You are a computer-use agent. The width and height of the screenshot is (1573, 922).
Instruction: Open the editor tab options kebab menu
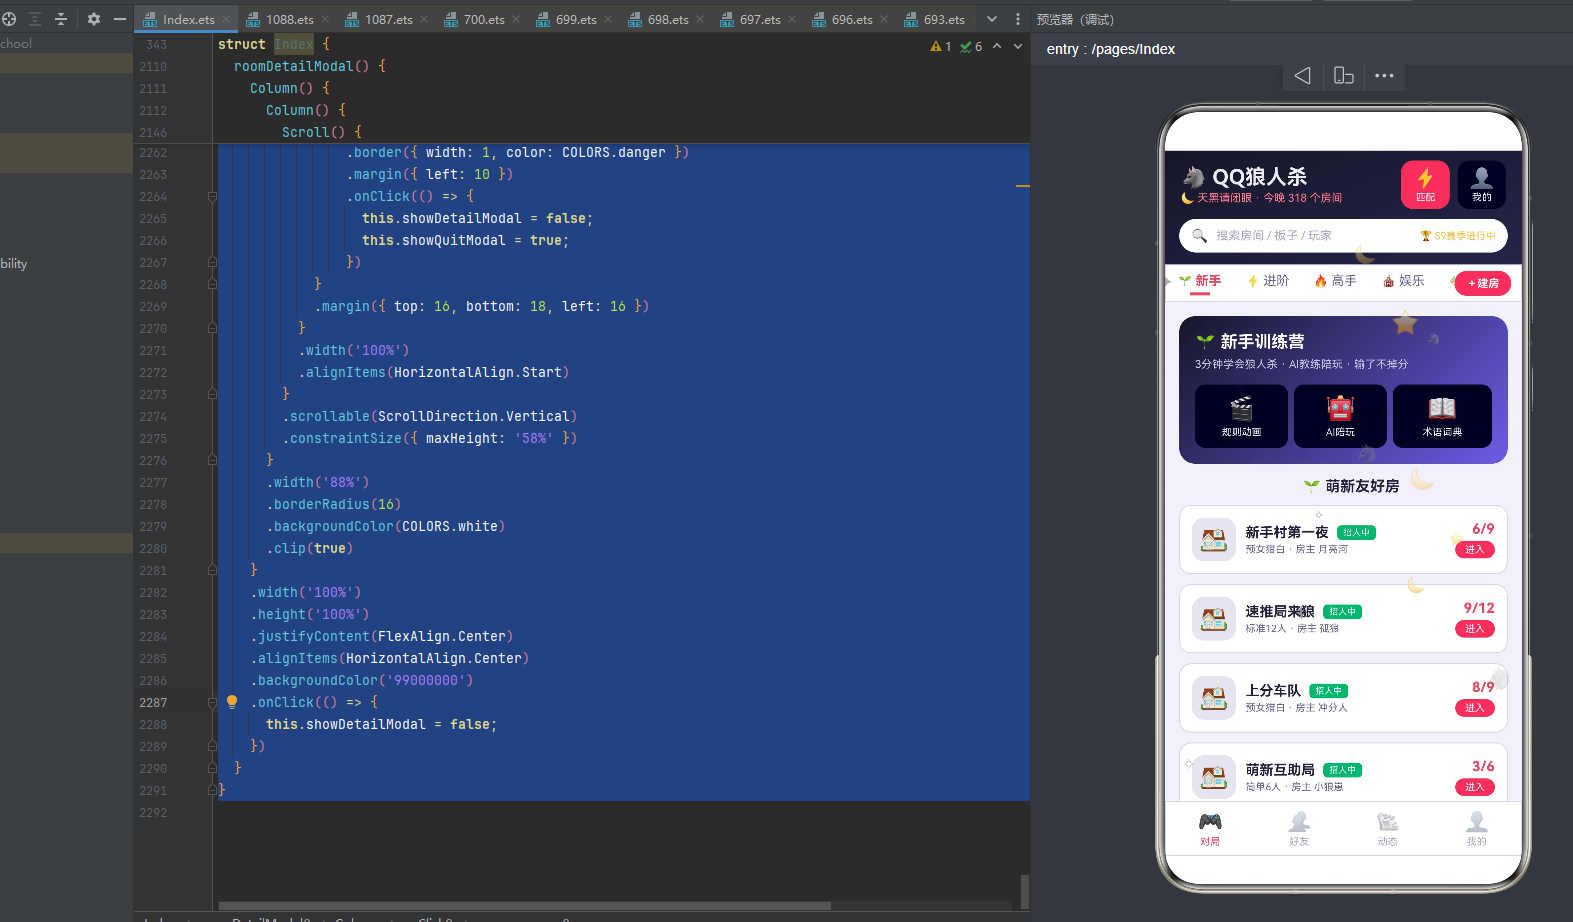1018,19
